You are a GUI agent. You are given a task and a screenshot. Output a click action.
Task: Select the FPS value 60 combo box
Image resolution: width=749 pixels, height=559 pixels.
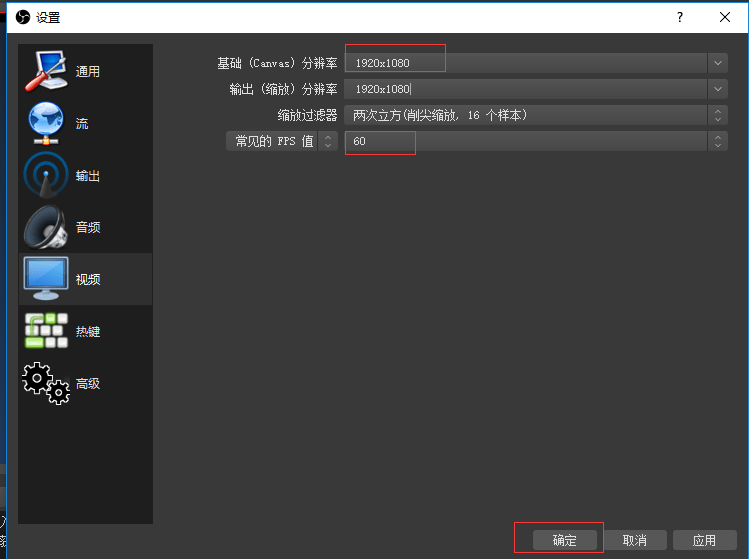[x=536, y=141]
